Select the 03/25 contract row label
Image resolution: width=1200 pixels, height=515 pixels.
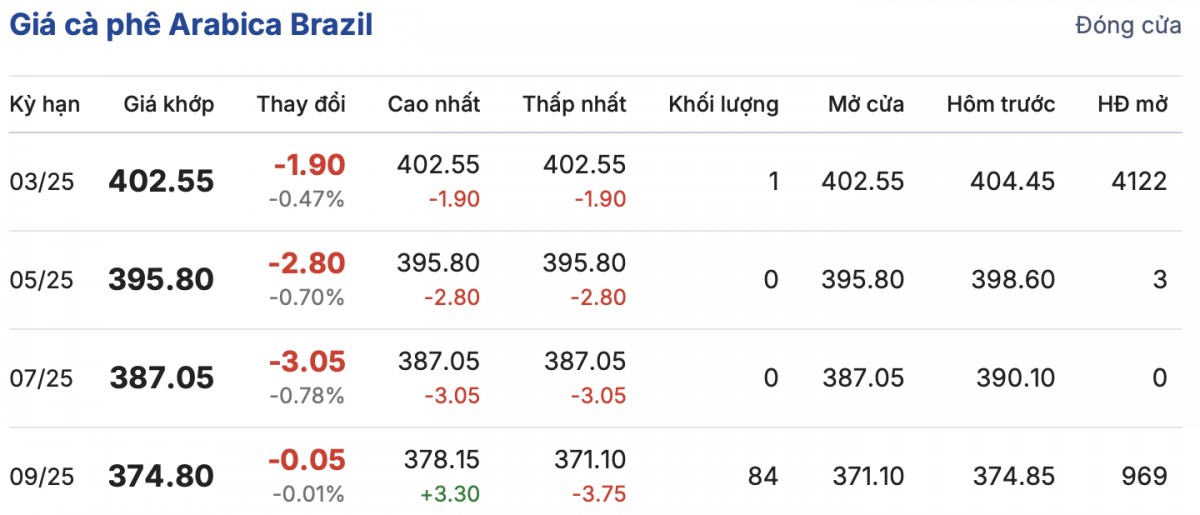pyautogui.click(x=41, y=181)
